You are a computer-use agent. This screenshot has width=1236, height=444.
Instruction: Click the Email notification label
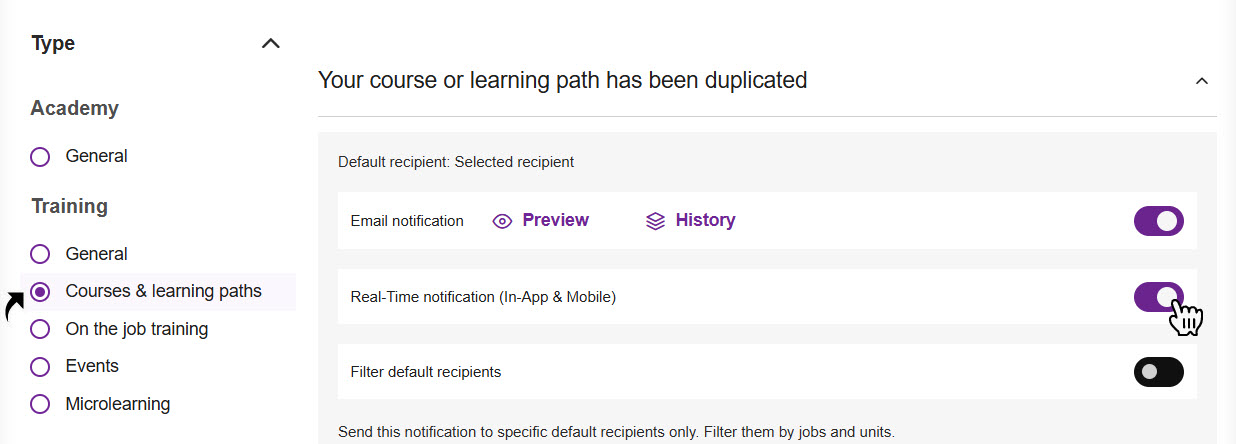(407, 221)
